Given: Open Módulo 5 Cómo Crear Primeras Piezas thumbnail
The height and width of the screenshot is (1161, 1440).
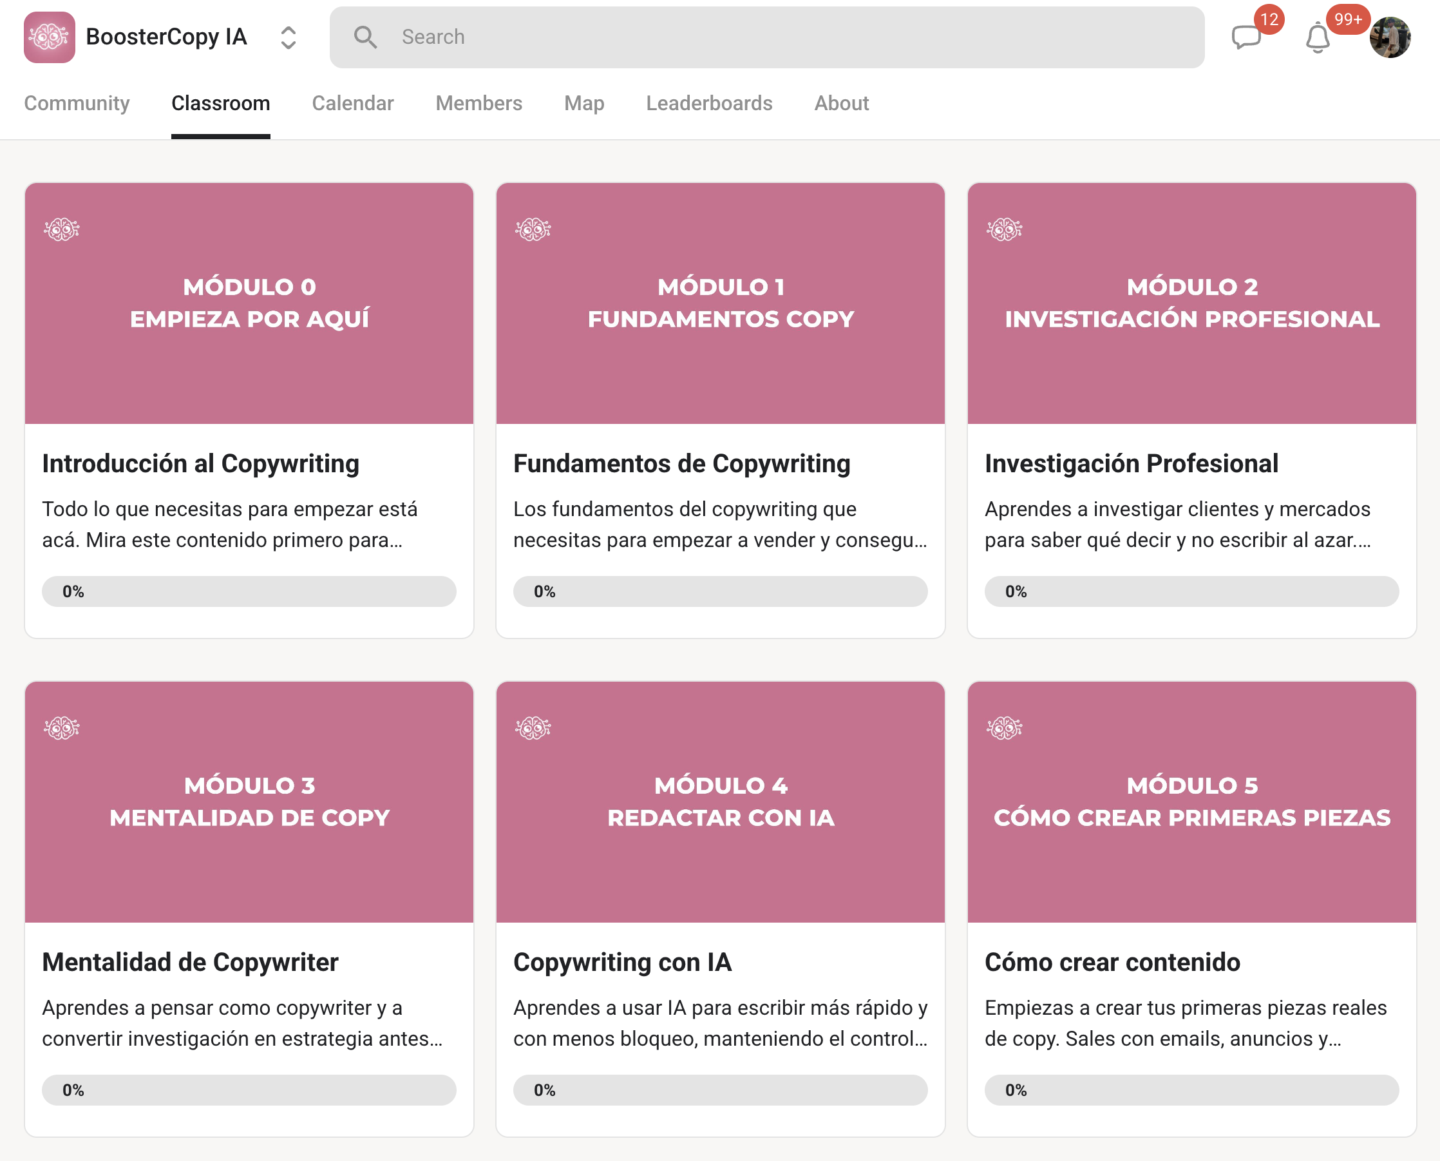Looking at the screenshot, I should (1191, 802).
